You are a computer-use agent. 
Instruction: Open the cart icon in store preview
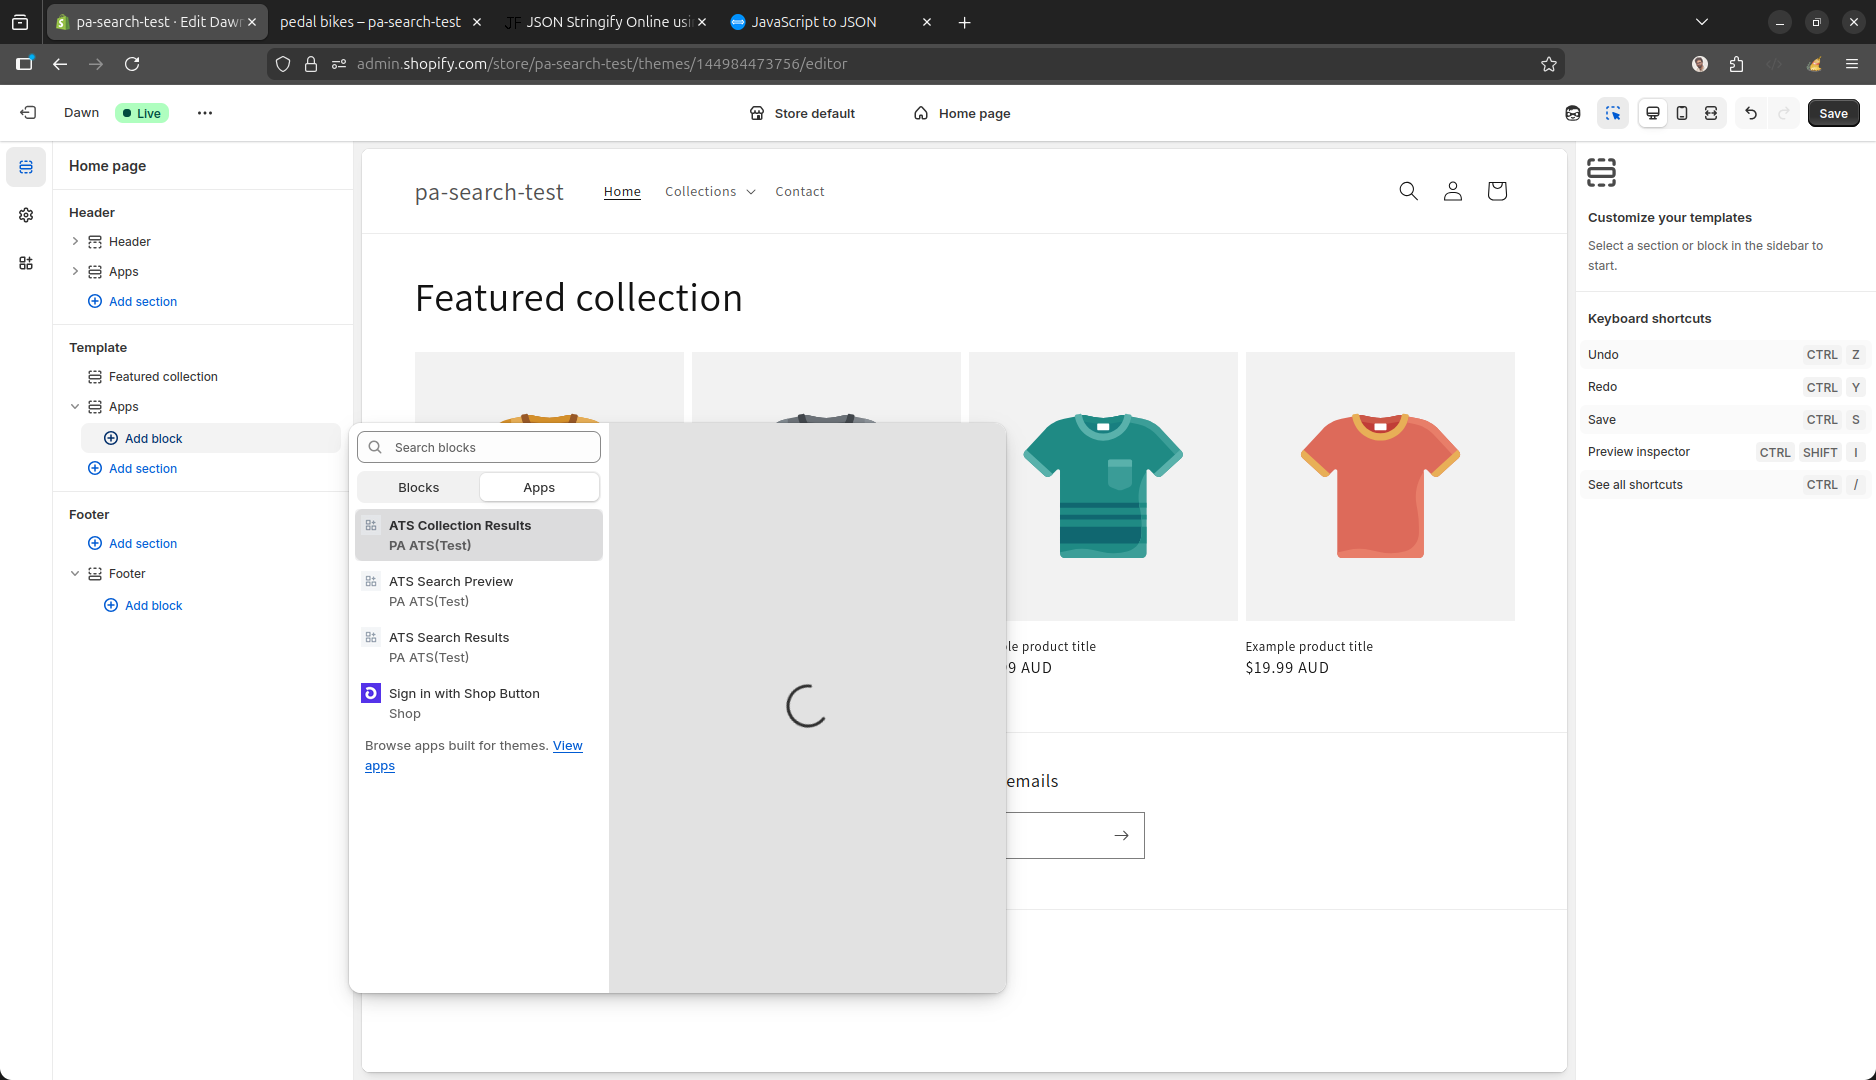[1497, 190]
